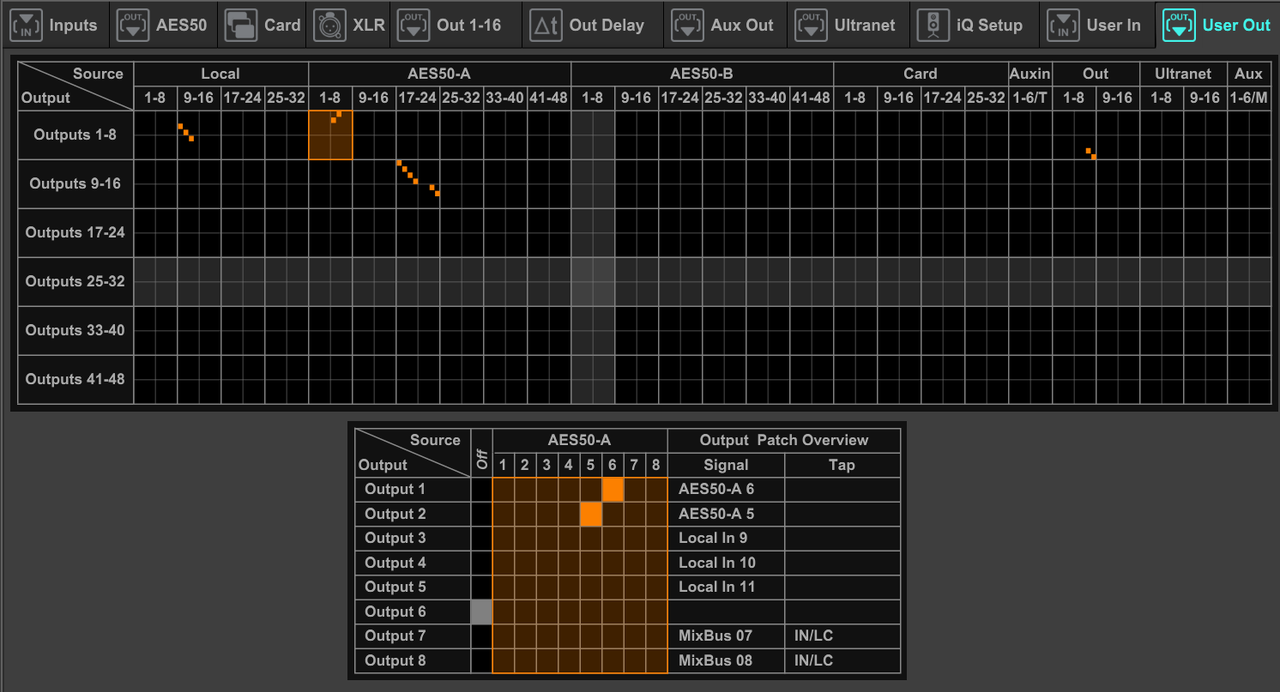Click the AES50-A header in lower patch grid
The image size is (1280, 692).
tap(579, 440)
